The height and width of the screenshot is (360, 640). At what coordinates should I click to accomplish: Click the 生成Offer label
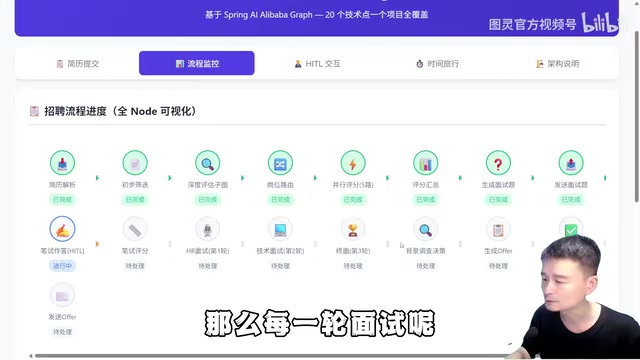click(498, 251)
